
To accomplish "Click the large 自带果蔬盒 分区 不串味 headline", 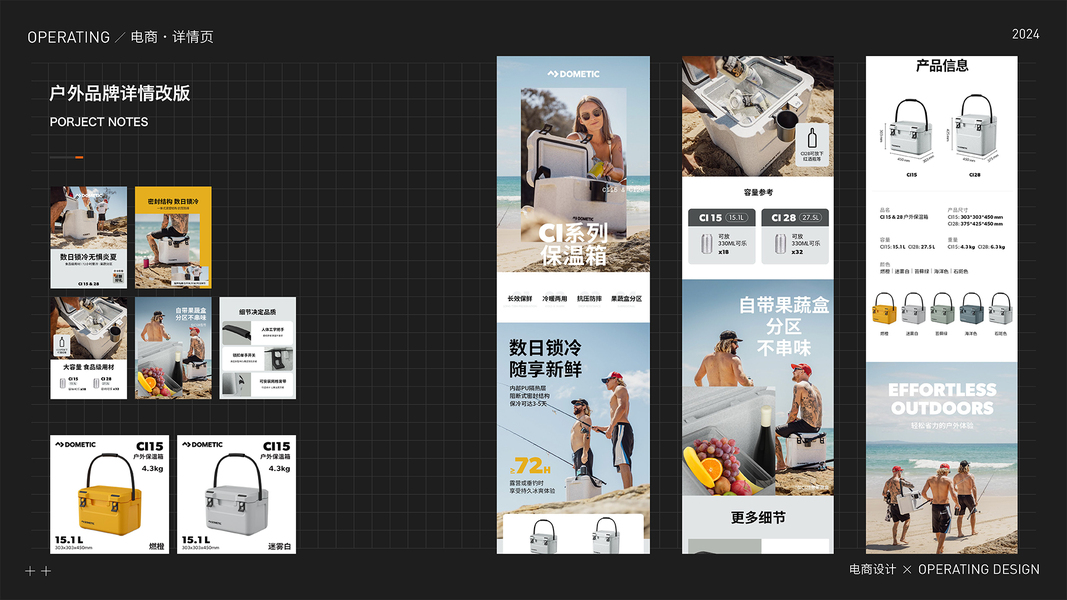I will (x=784, y=327).
